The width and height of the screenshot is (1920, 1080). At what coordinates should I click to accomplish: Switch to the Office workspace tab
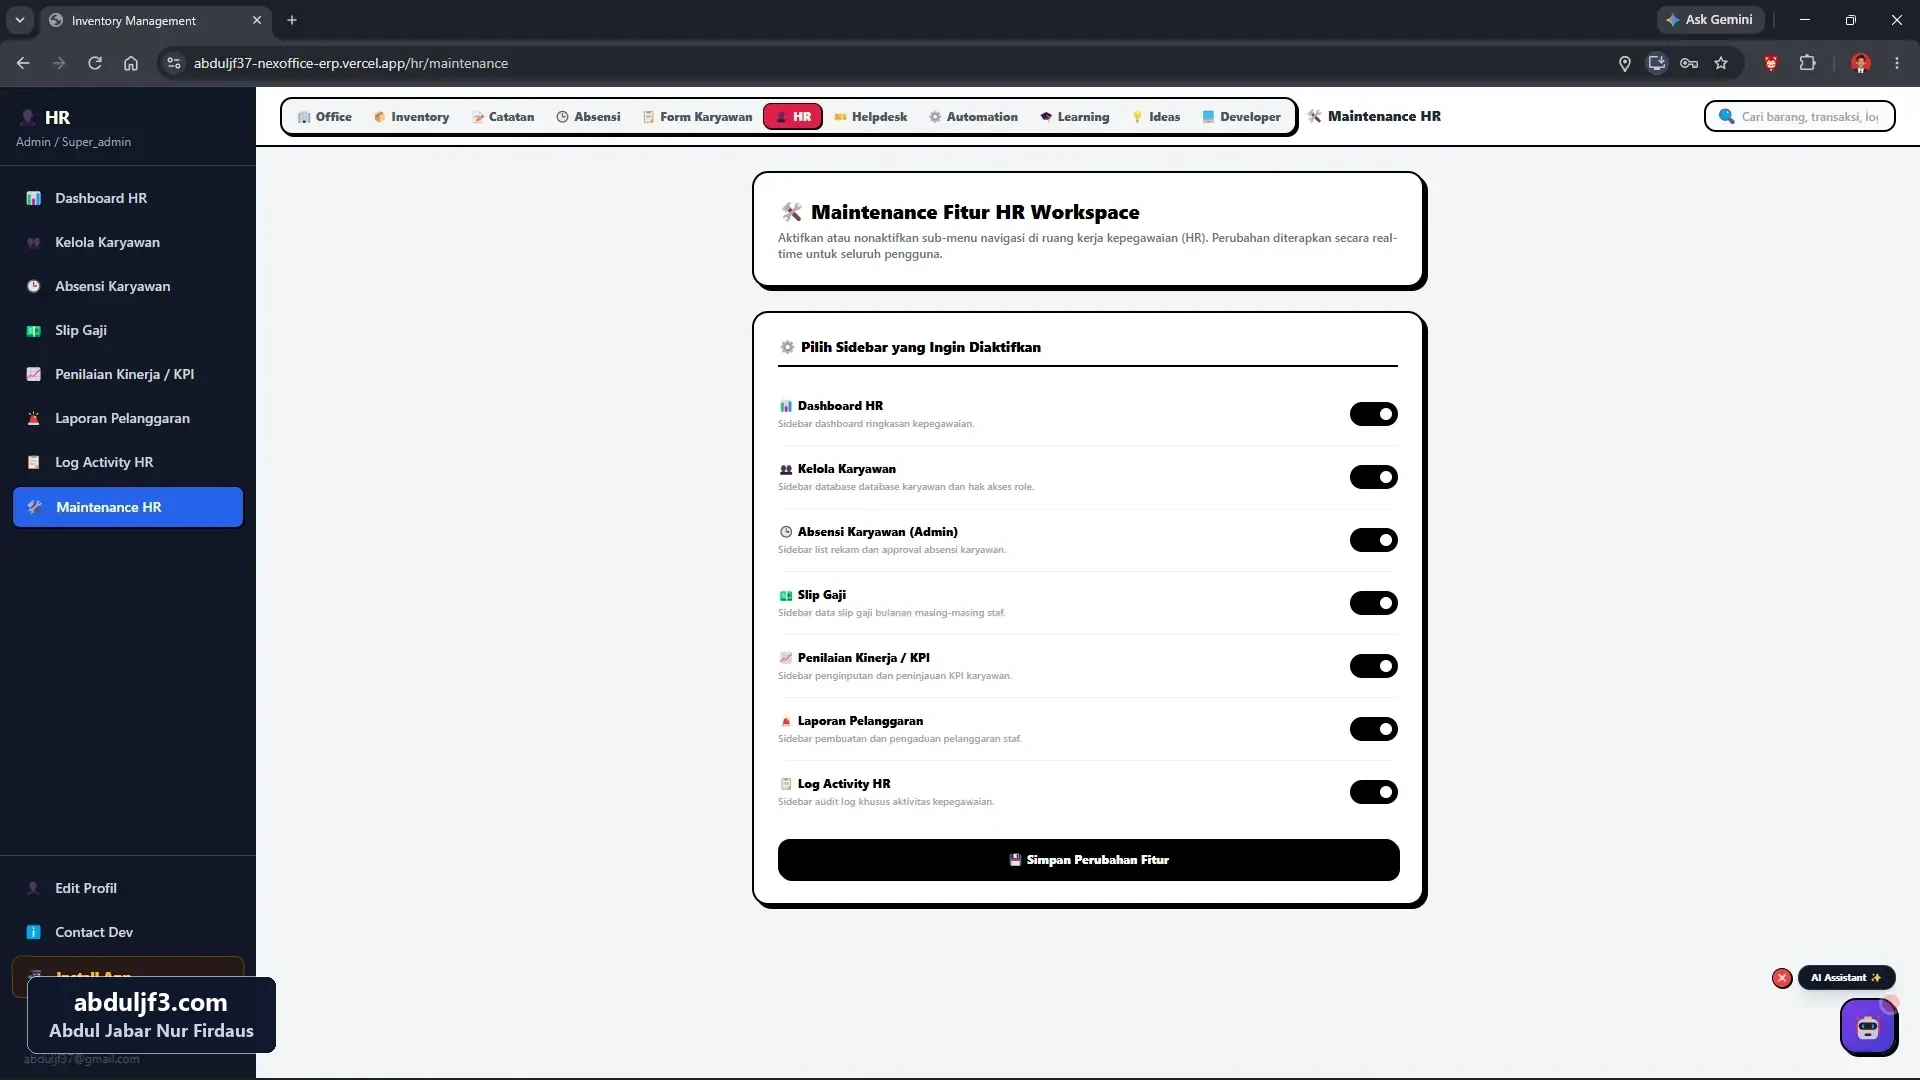(x=324, y=117)
